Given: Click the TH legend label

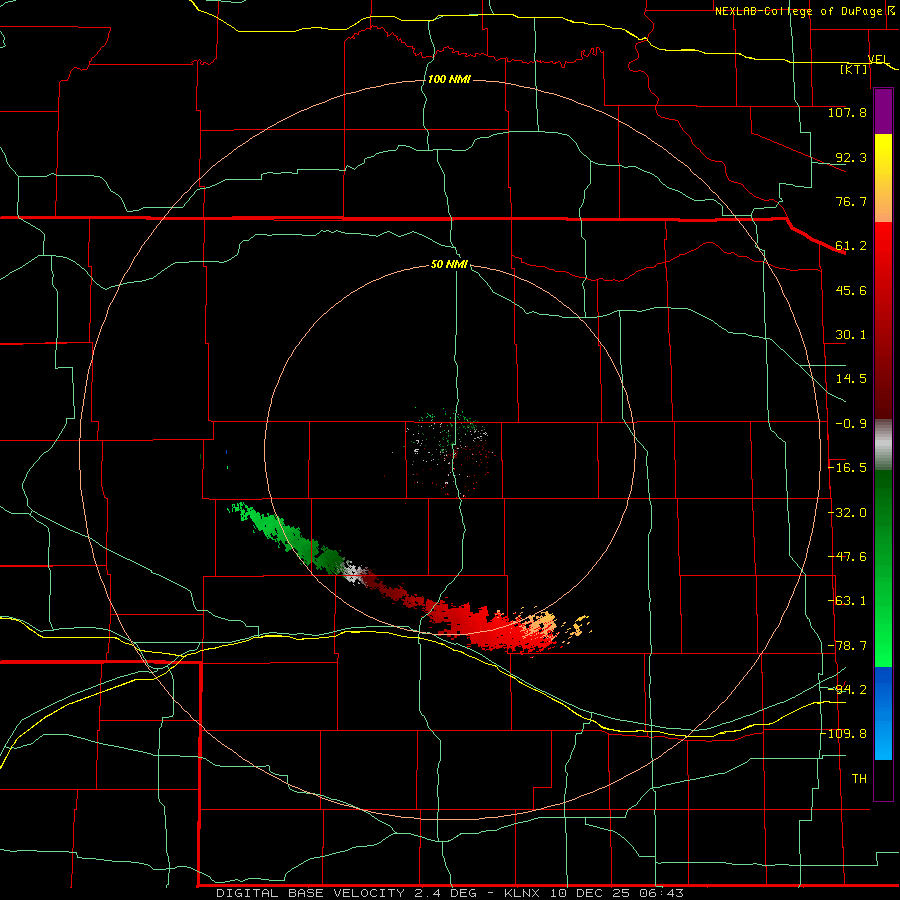Looking at the screenshot, I should click(859, 779).
